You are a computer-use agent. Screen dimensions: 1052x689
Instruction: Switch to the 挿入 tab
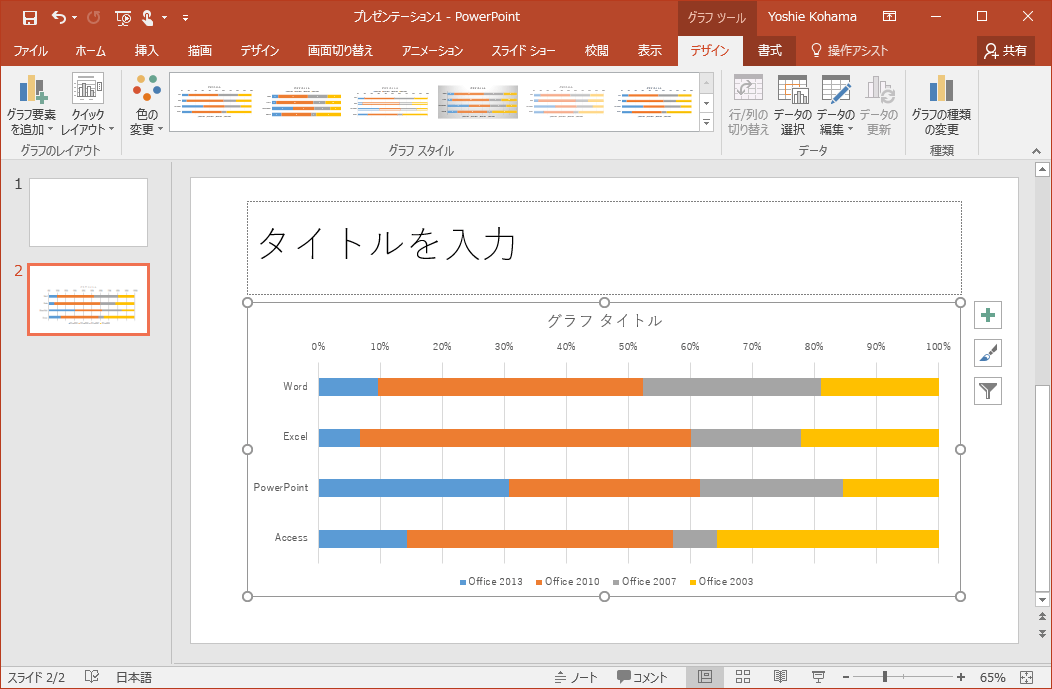146,50
